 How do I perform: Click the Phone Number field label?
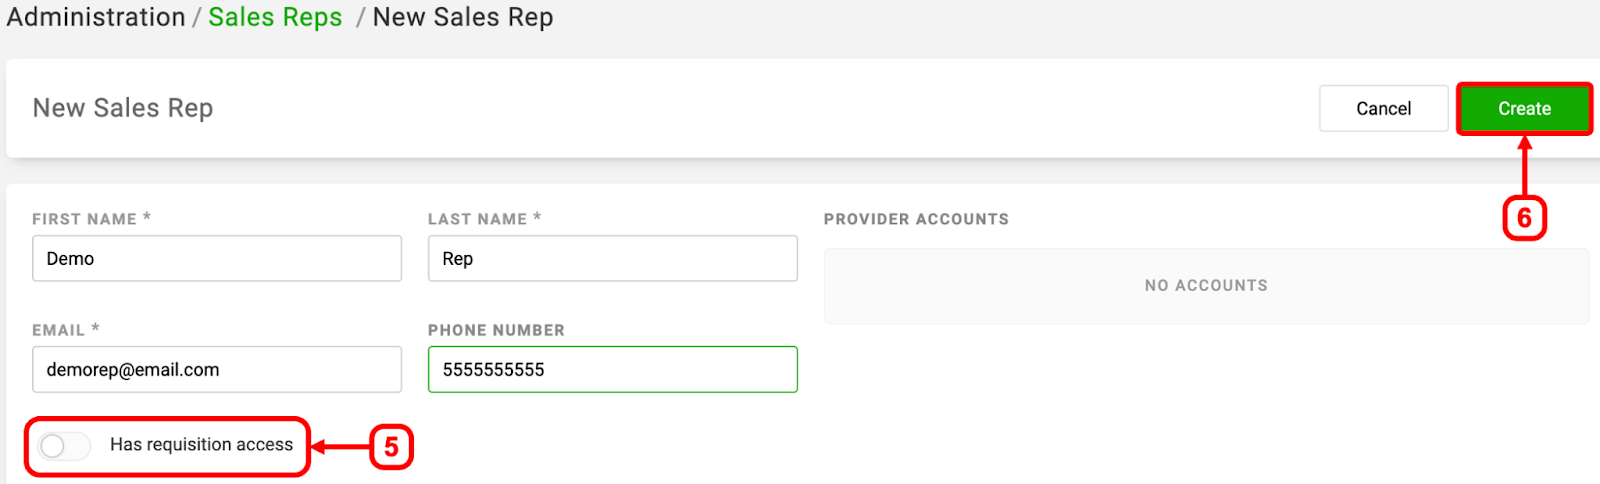[x=496, y=330]
